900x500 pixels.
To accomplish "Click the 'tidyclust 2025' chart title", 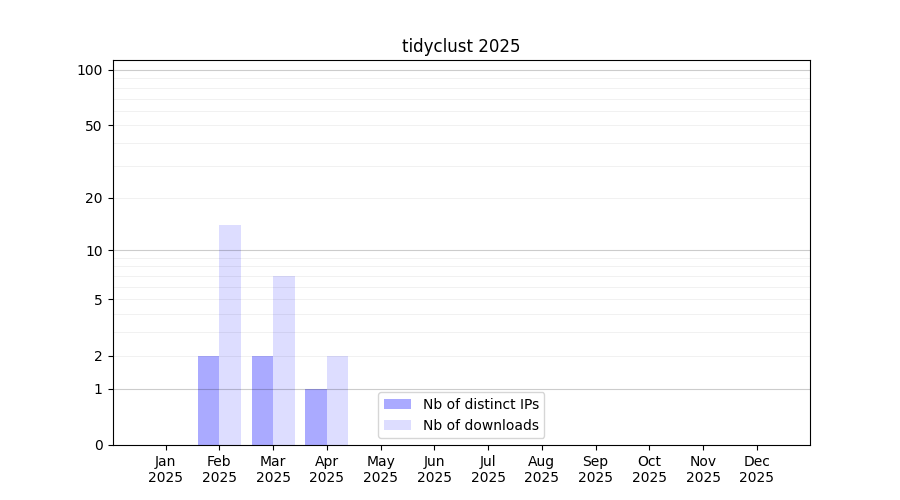I will pyautogui.click(x=461, y=46).
